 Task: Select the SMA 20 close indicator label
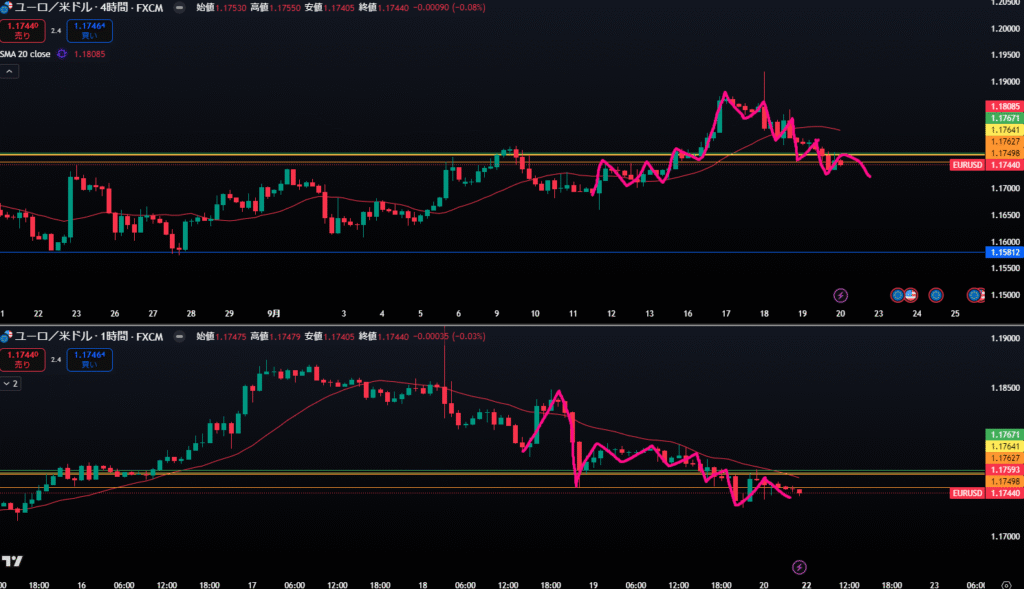[x=26, y=54]
